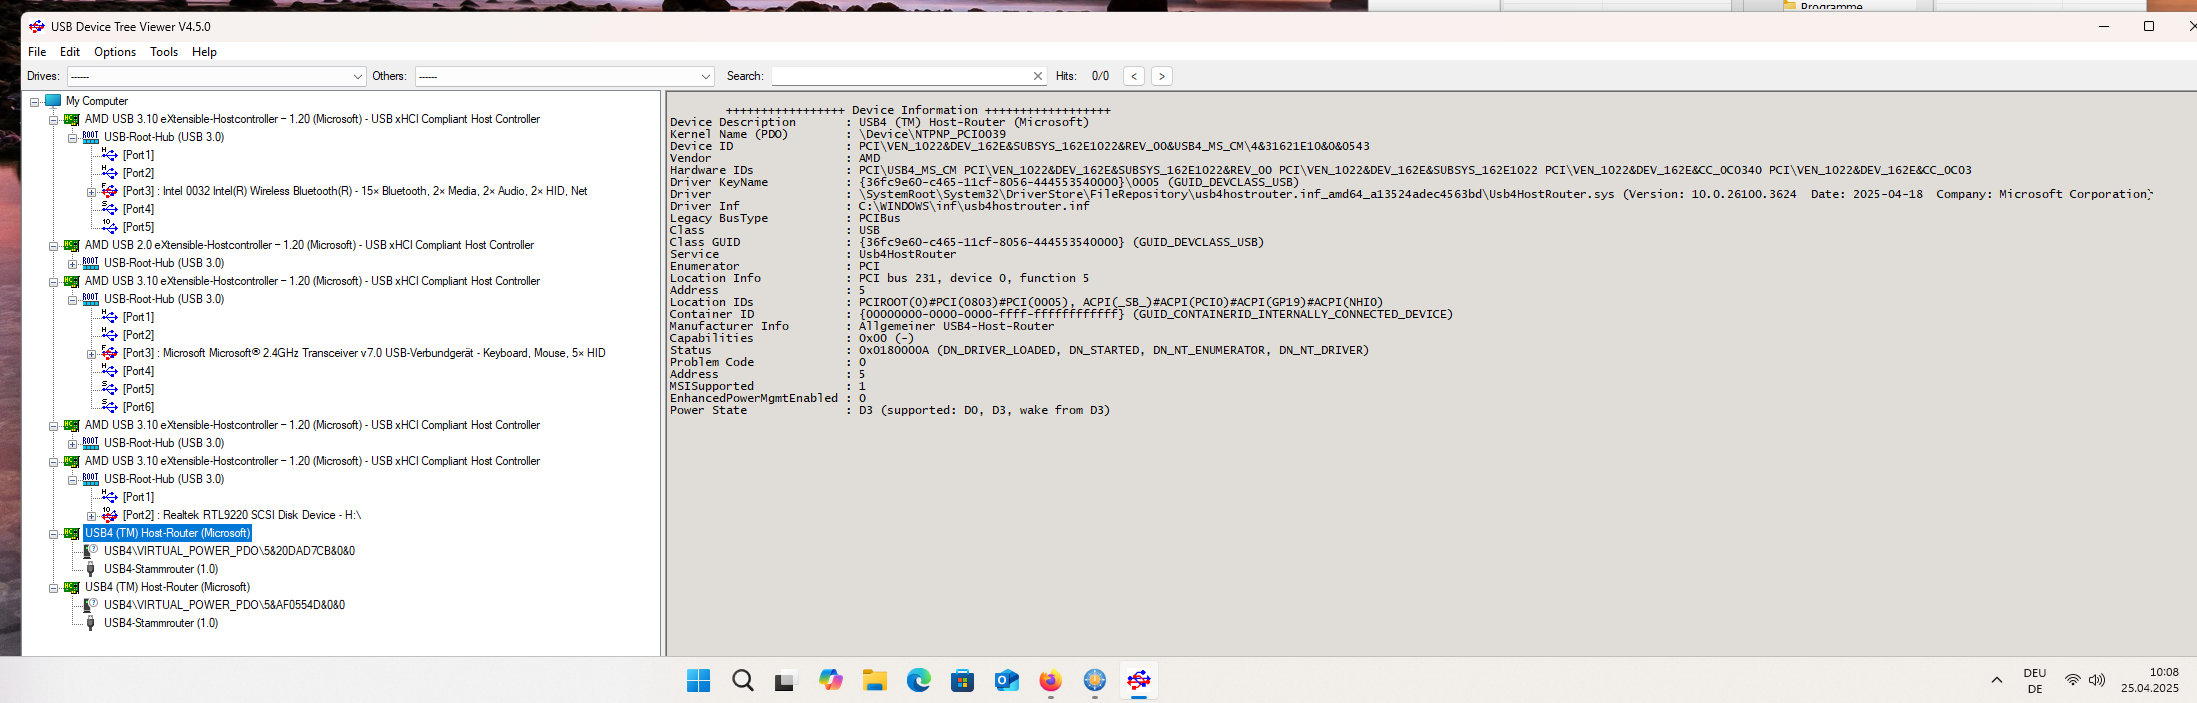Image resolution: width=2197 pixels, height=703 pixels.
Task: Click the USB Device Tree Viewer title icon
Action: point(37,26)
